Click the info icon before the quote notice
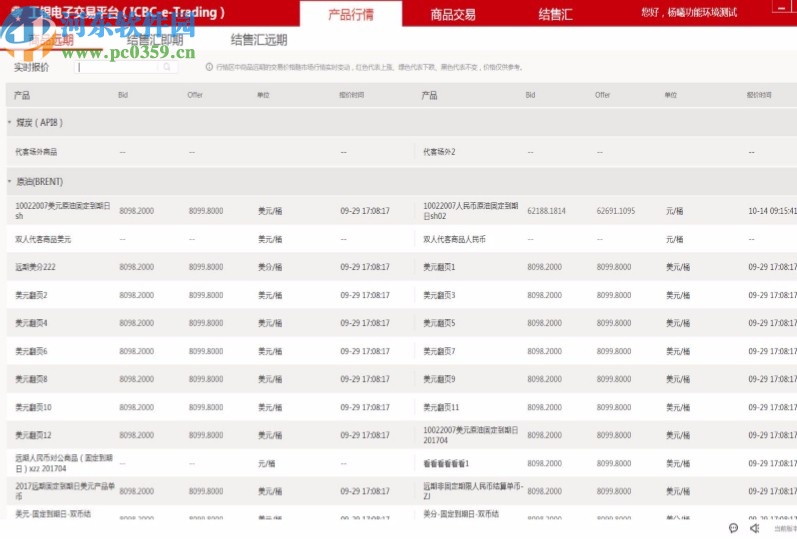This screenshot has height=539, width=797. pos(209,67)
